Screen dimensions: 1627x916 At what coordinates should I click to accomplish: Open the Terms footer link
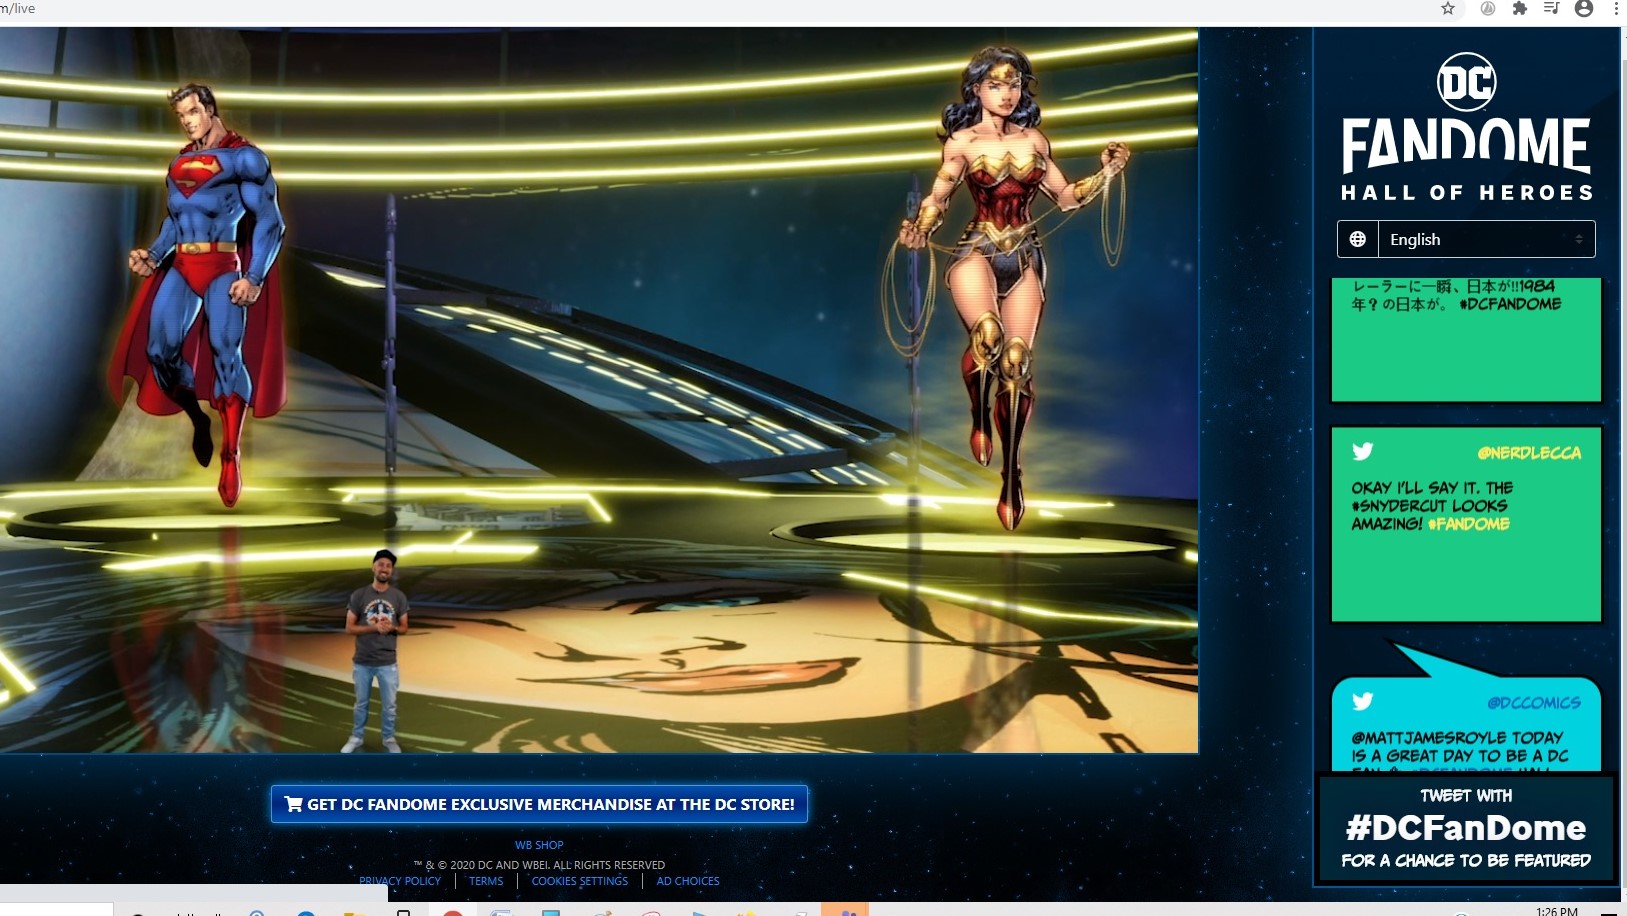pyautogui.click(x=486, y=881)
